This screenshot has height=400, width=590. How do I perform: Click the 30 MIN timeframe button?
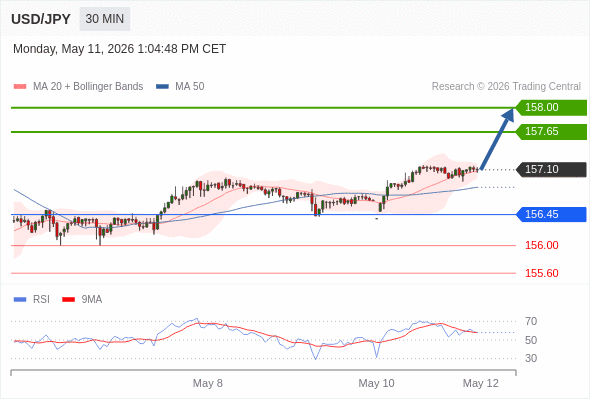105,19
